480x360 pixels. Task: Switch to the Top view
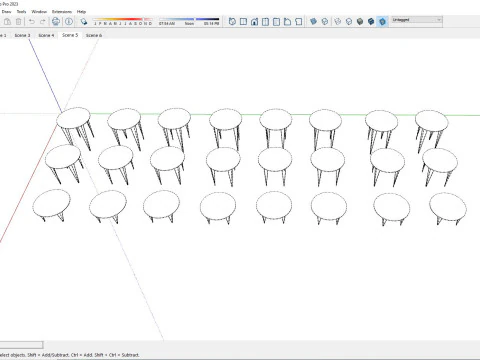(243, 22)
